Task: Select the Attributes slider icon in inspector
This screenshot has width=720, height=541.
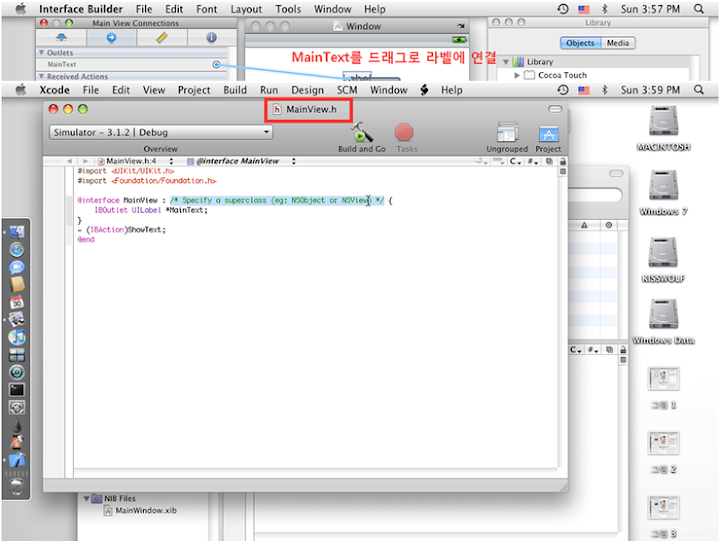Action: point(61,38)
